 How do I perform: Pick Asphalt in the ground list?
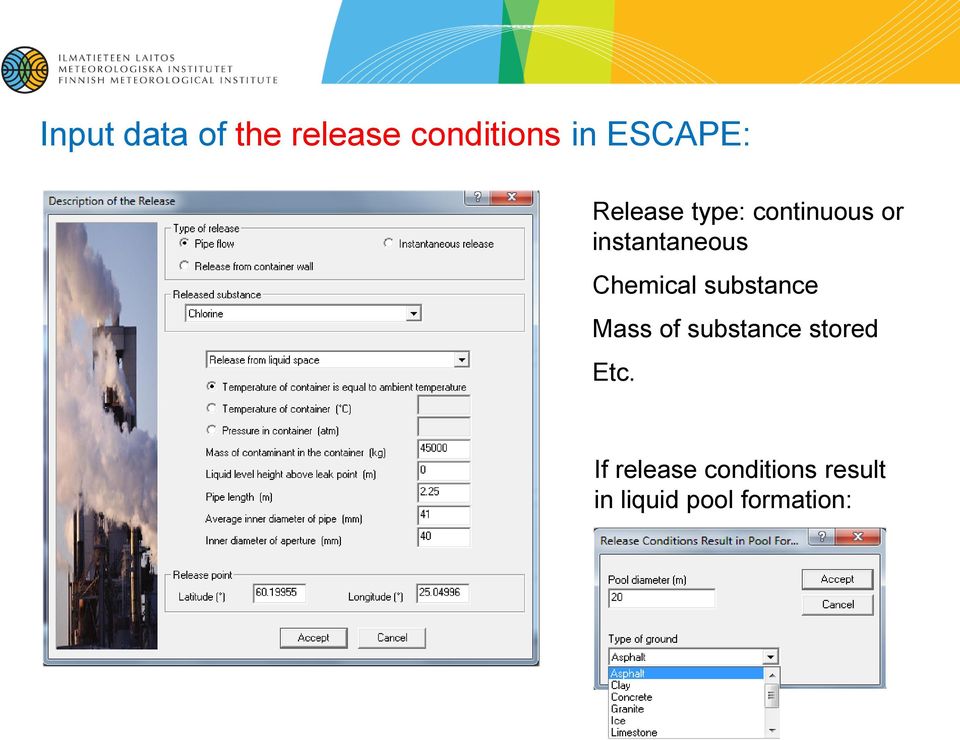pyautogui.click(x=686, y=673)
